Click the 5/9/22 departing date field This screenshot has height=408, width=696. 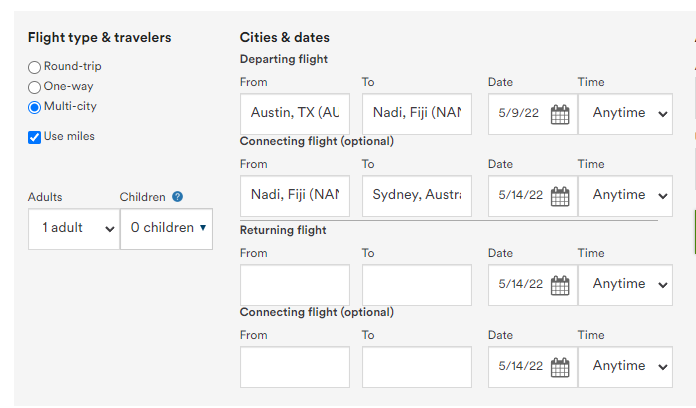click(519, 114)
